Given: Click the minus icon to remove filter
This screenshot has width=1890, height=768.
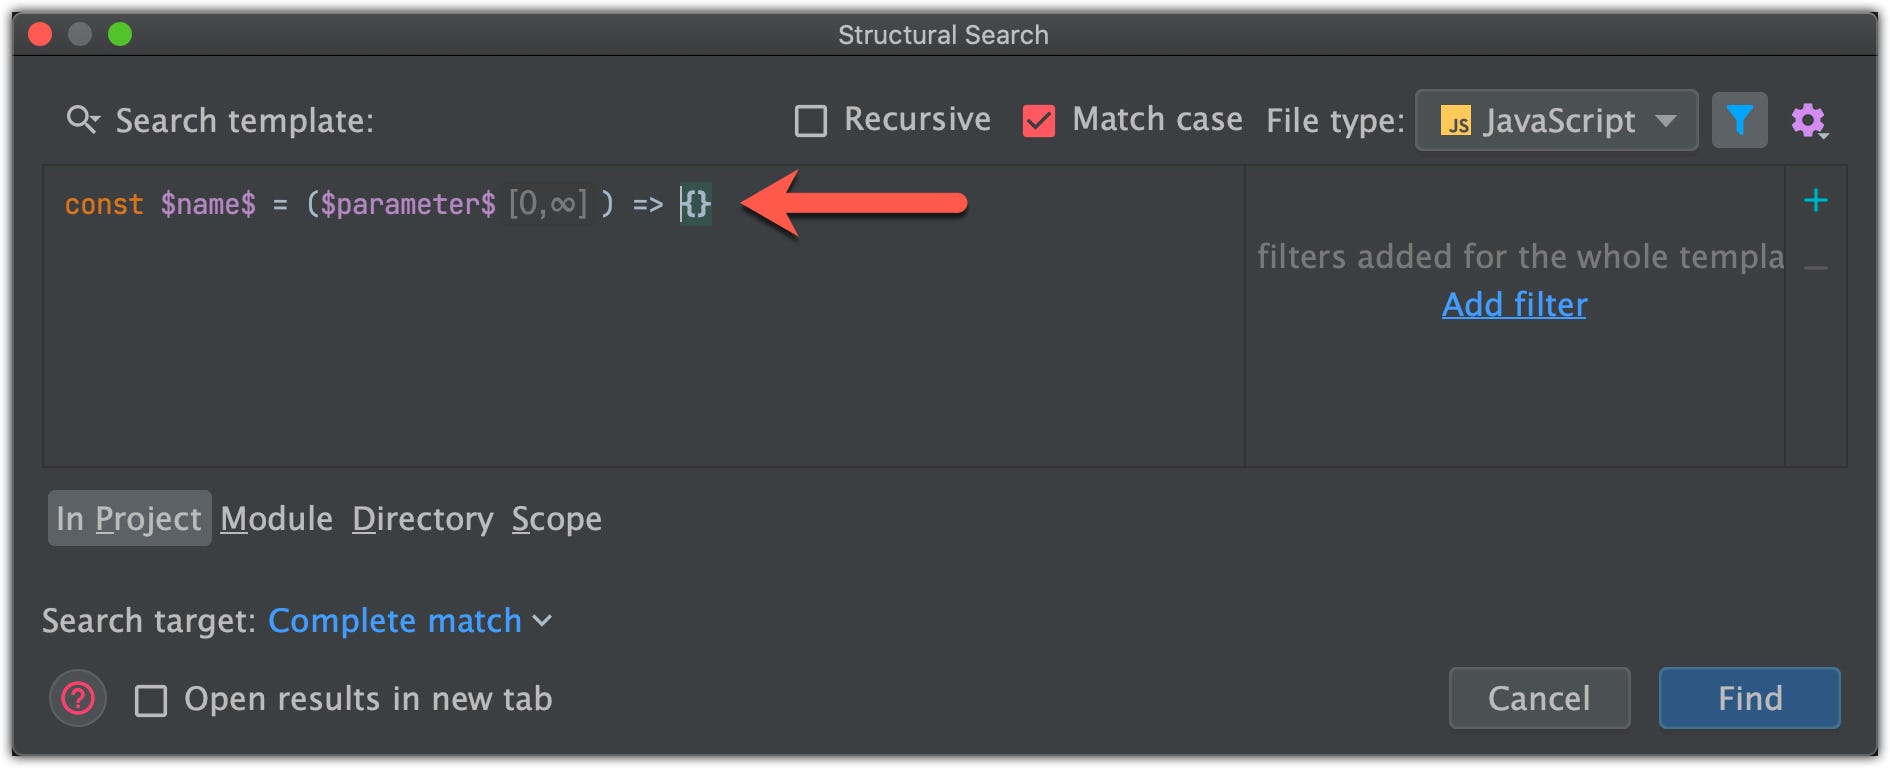Looking at the screenshot, I should click(x=1816, y=267).
